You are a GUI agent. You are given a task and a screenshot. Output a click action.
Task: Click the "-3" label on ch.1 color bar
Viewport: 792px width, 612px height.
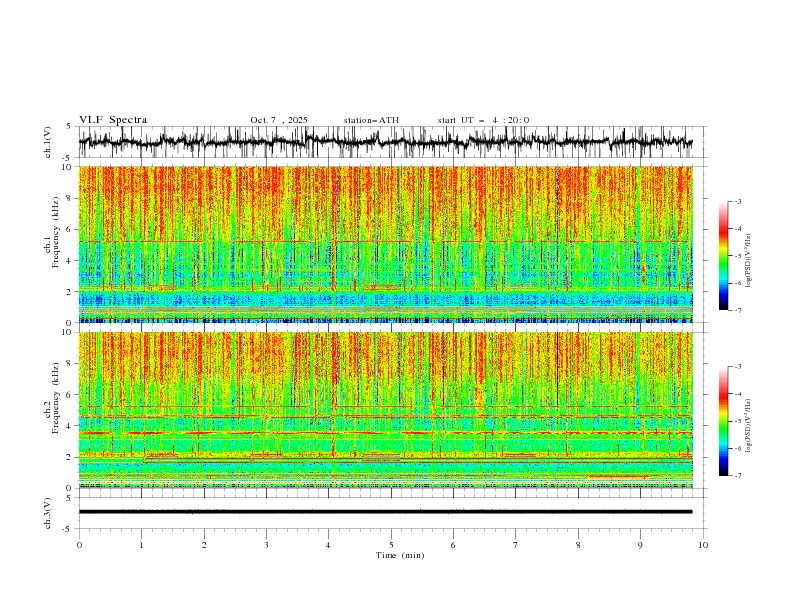[738, 201]
